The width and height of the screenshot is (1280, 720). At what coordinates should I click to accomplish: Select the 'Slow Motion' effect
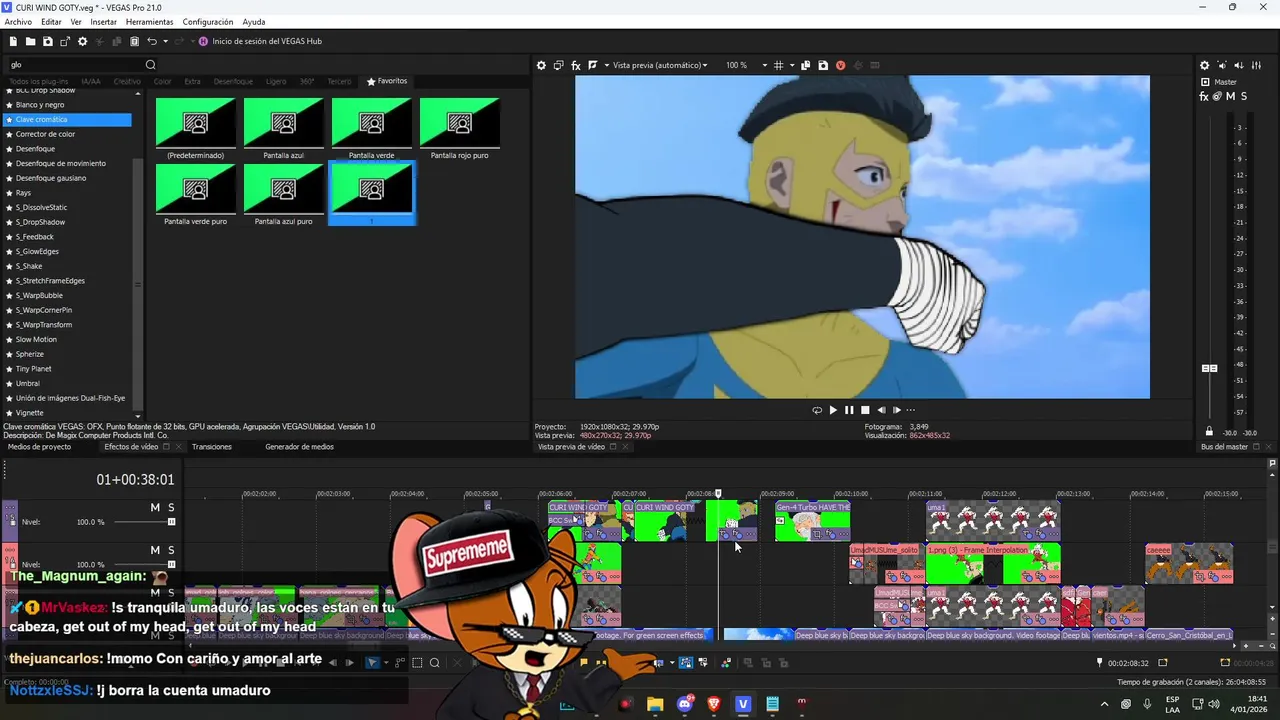pyautogui.click(x=36, y=339)
